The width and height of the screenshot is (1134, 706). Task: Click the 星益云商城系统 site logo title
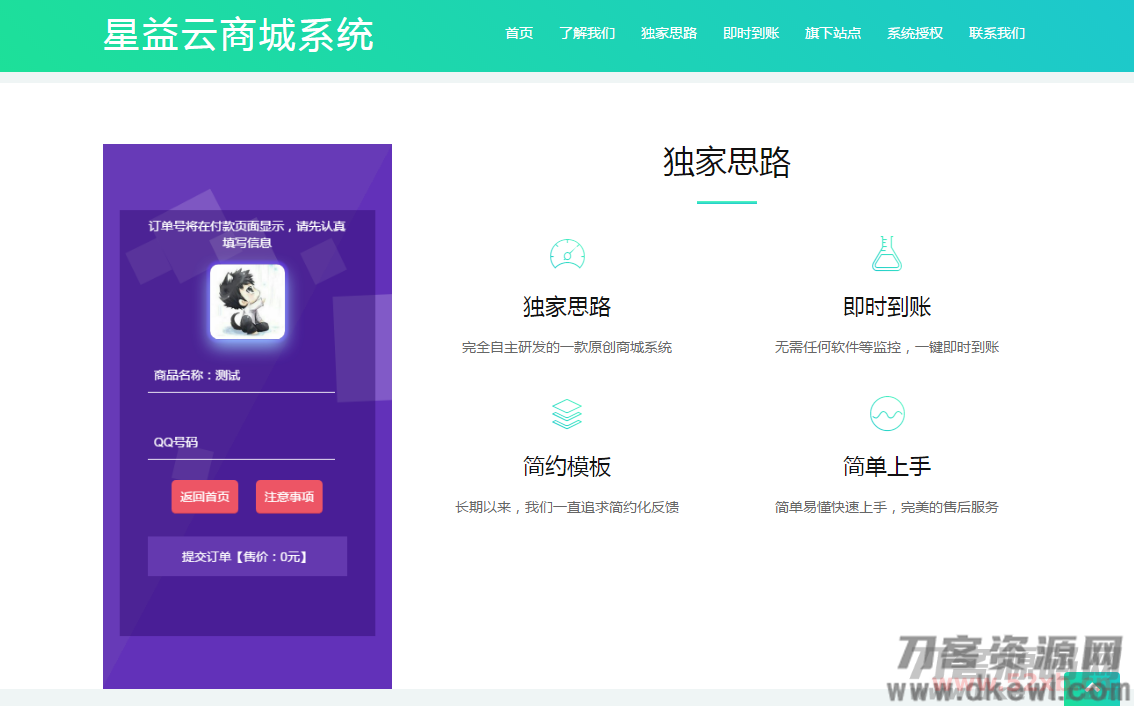(238, 35)
